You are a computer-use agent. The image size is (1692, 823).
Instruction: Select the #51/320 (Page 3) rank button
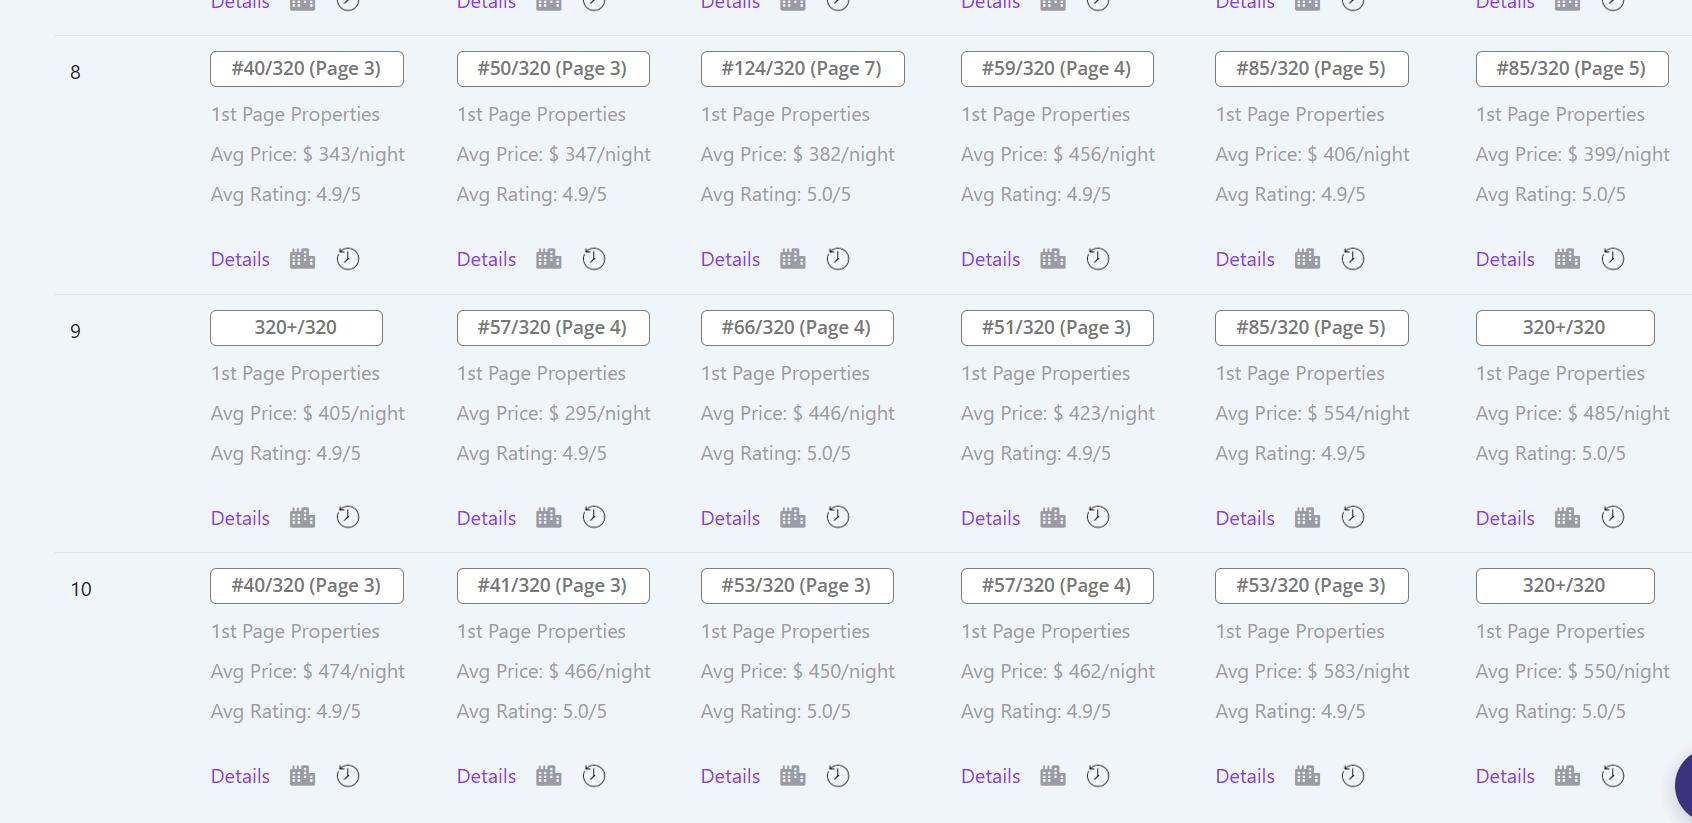(x=1057, y=328)
